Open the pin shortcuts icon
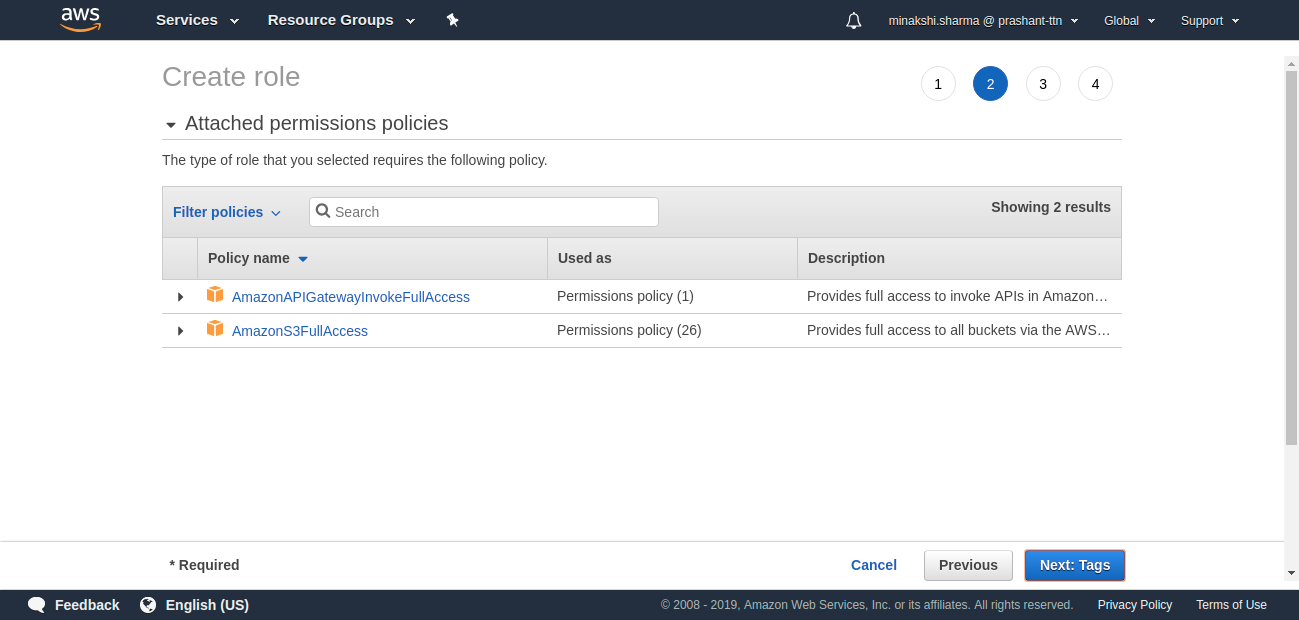The image size is (1299, 620). pos(452,20)
